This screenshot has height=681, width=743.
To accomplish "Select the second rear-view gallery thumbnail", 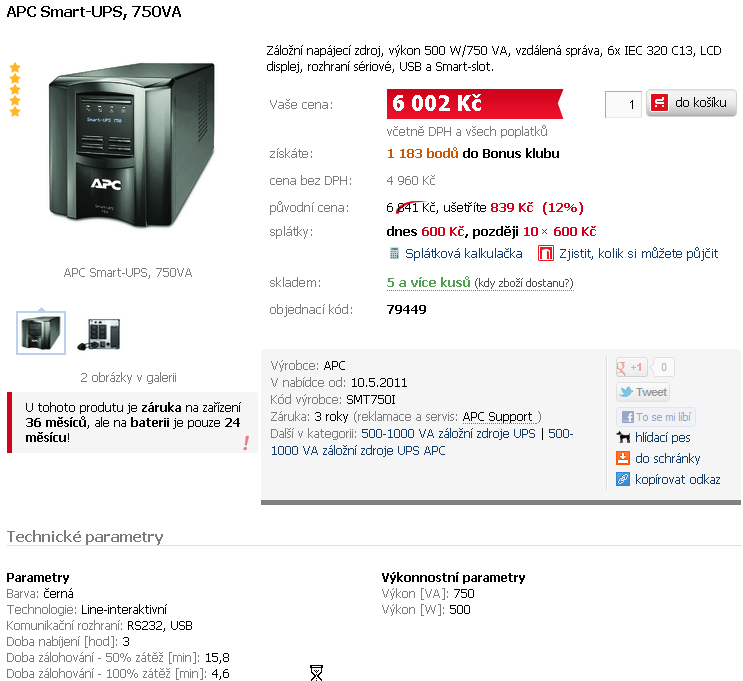I will [100, 334].
